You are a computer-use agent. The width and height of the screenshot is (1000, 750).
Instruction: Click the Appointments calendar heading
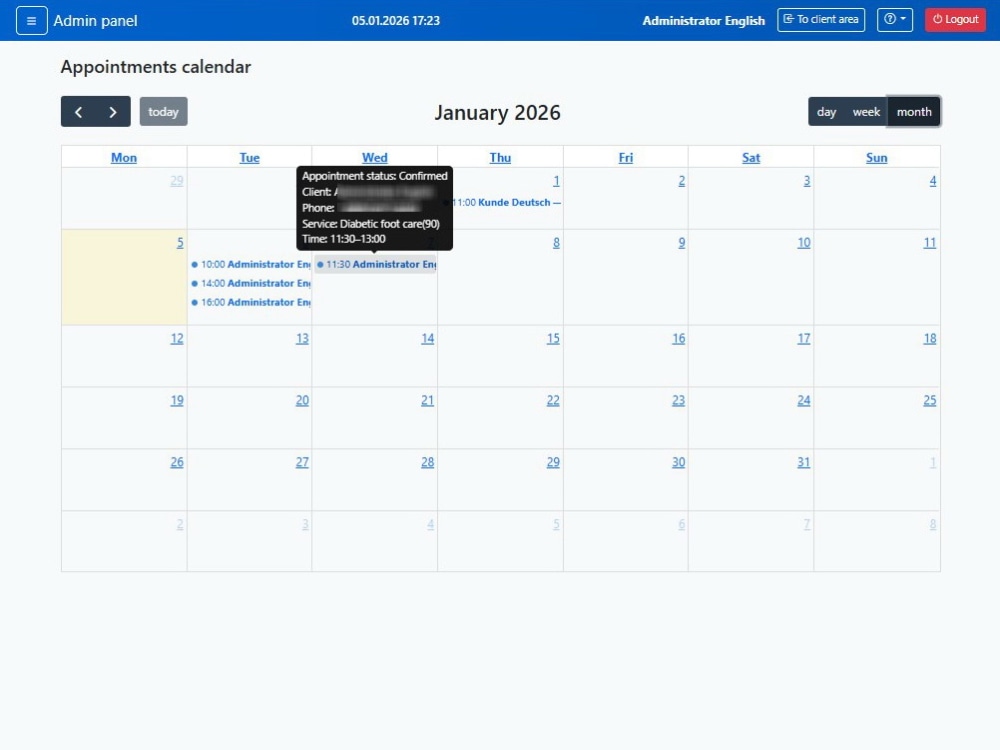156,67
